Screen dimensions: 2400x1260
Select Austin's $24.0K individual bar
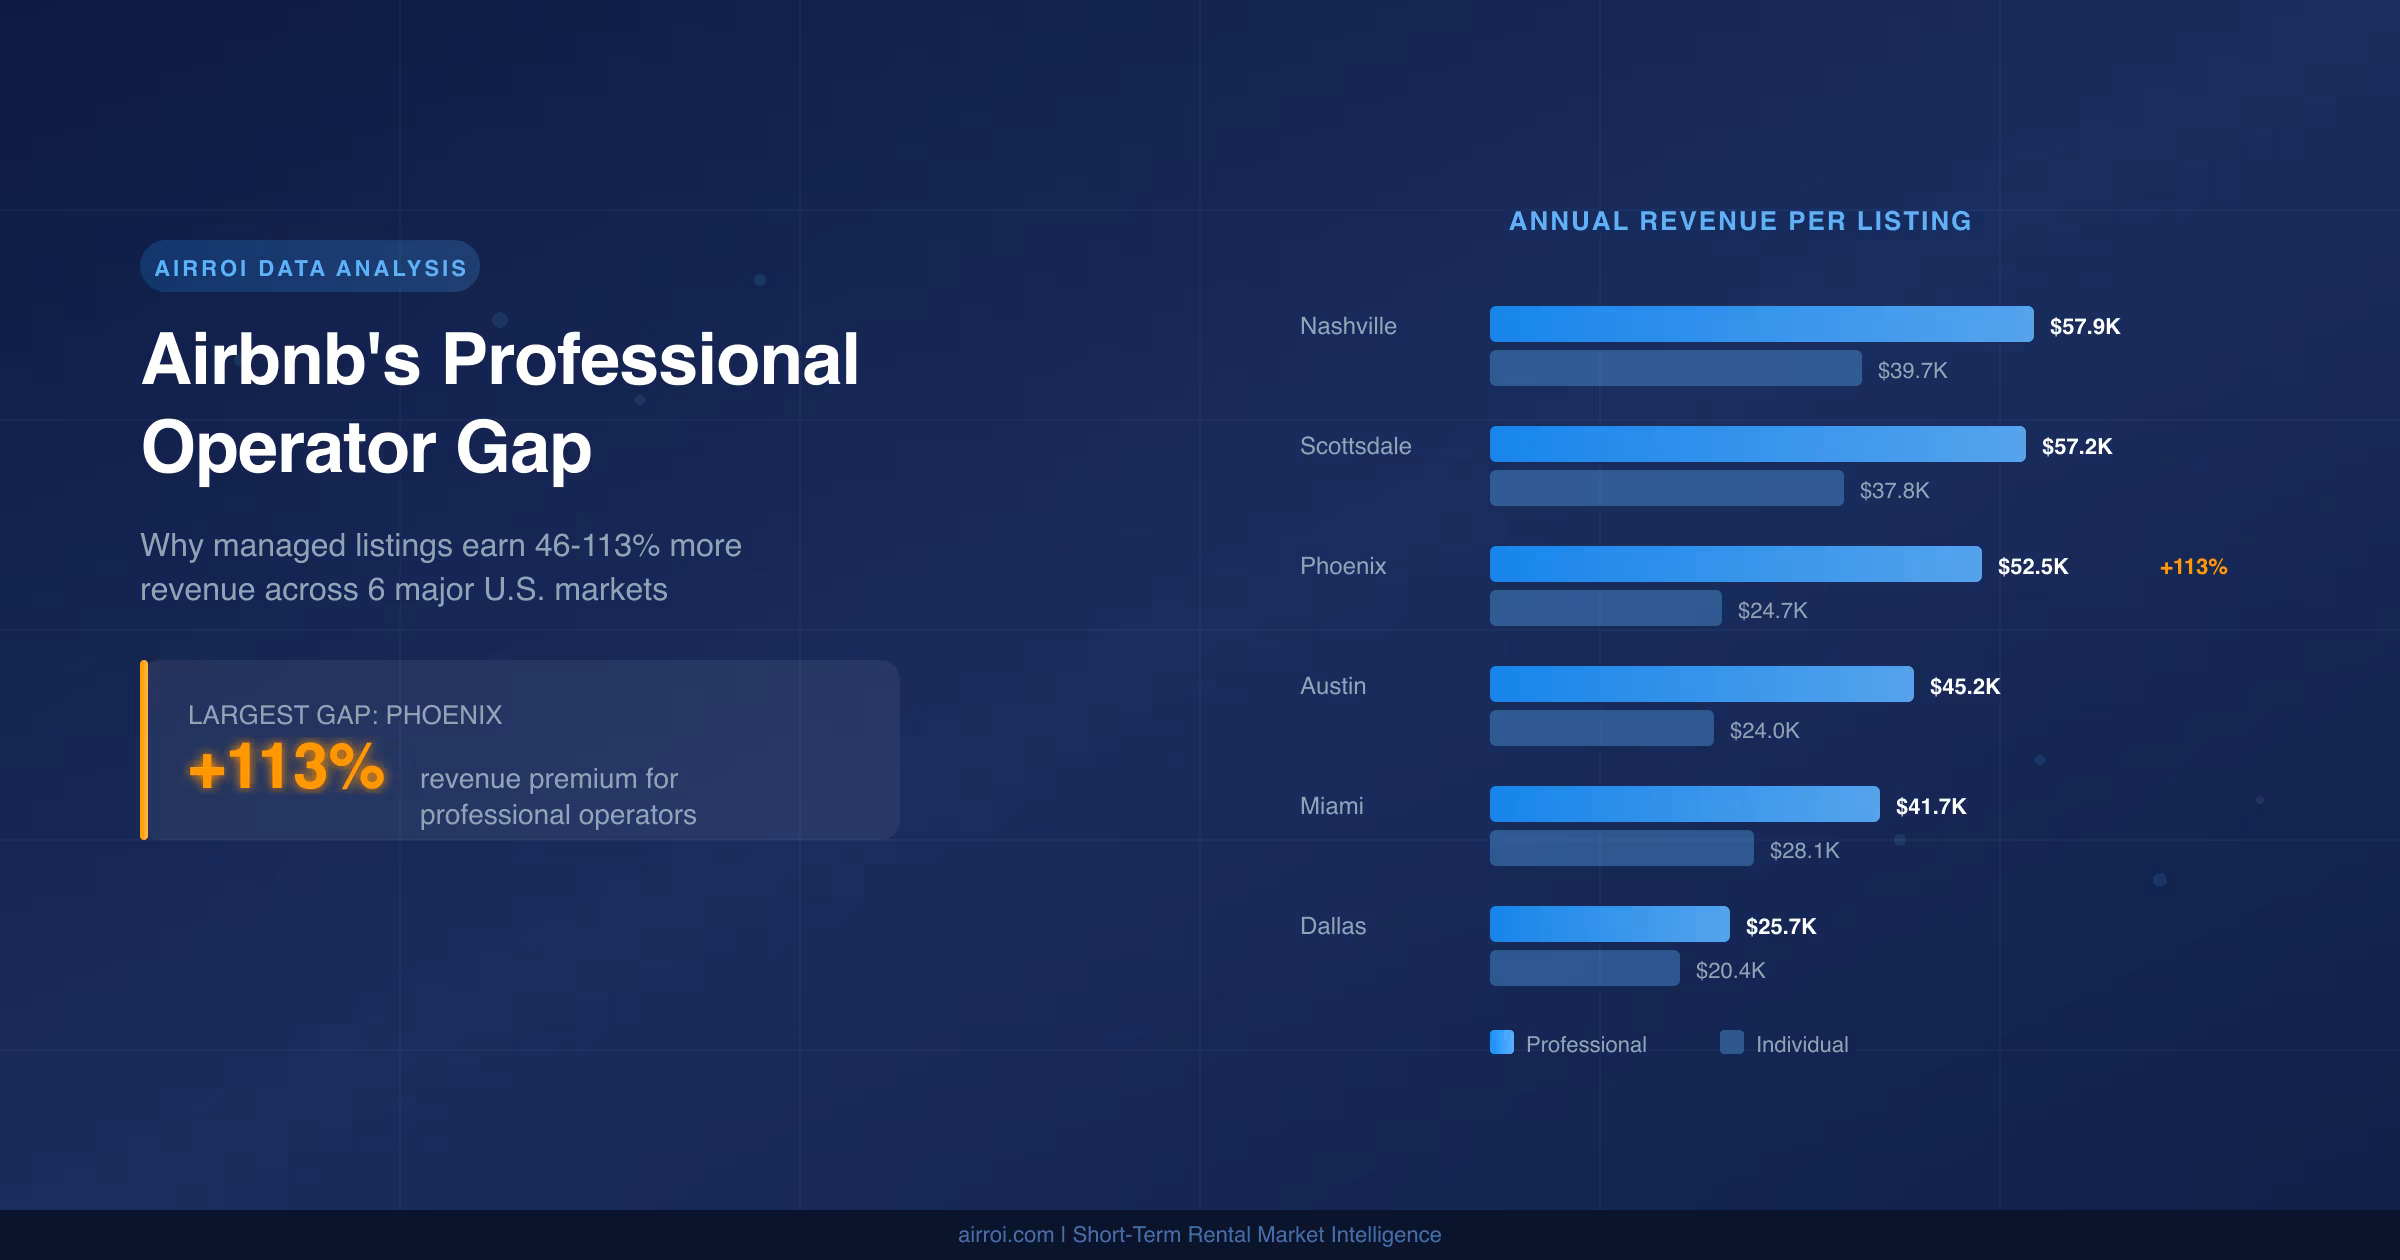point(1600,730)
